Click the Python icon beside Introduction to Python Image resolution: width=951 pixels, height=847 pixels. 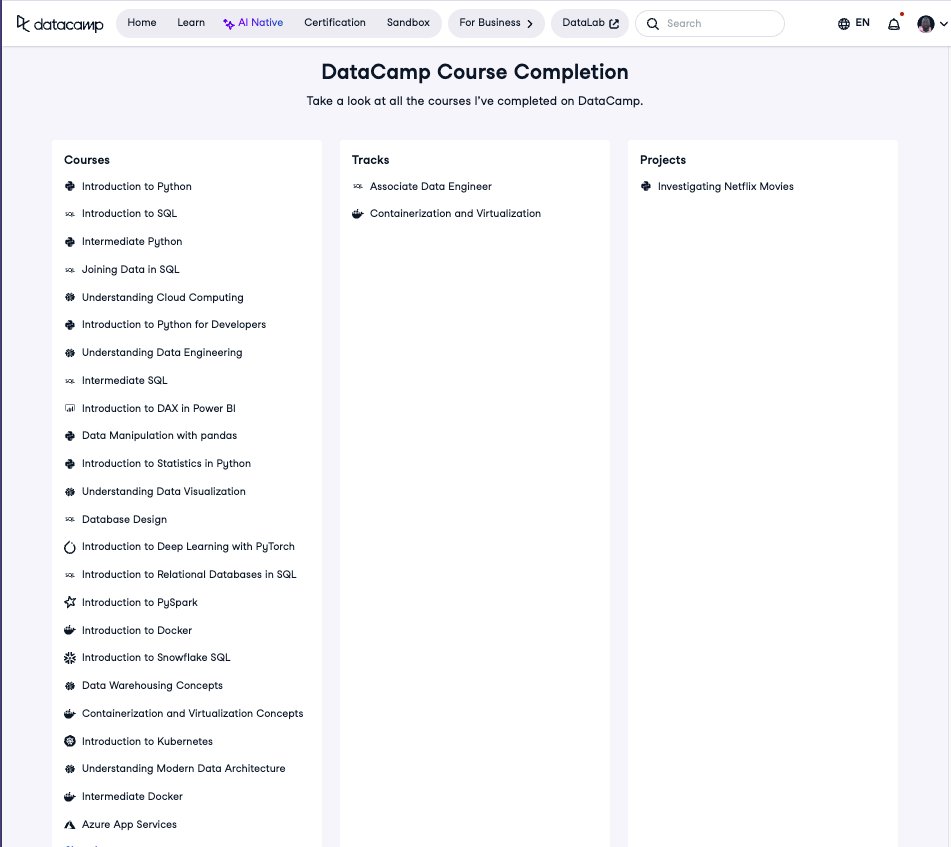(70, 186)
